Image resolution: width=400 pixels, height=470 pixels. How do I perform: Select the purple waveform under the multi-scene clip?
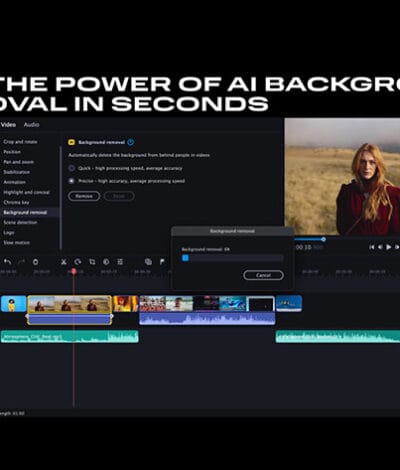[x=207, y=319]
